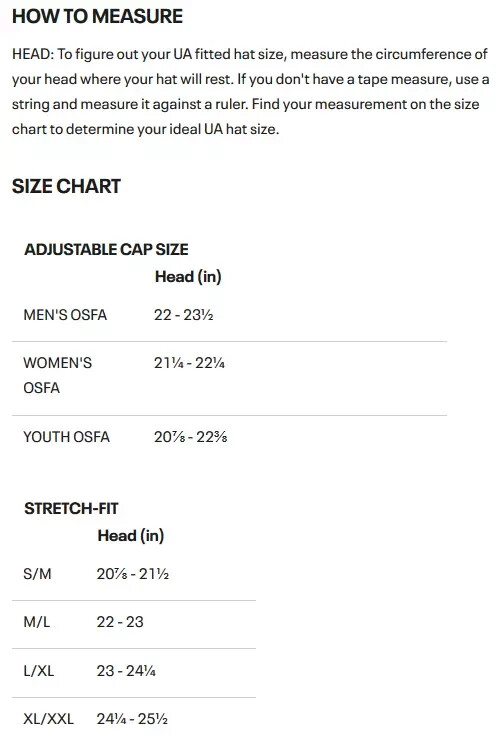Select the WOMEN'S OSFA row label
This screenshot has height=749, width=504.
(57, 375)
